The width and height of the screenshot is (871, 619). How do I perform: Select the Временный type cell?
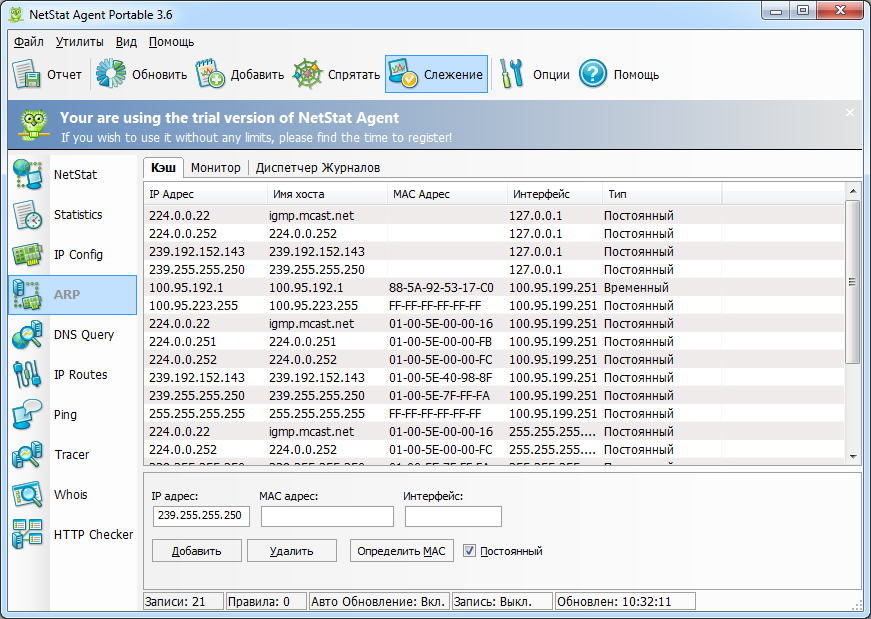pos(636,287)
